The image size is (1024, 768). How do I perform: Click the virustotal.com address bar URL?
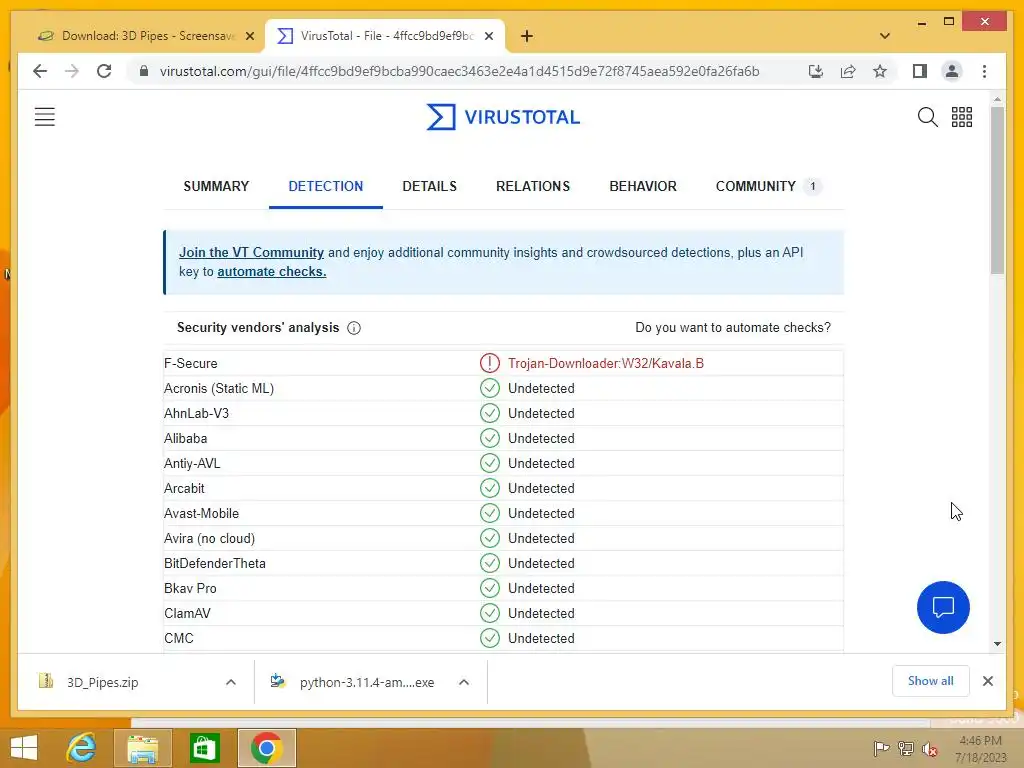click(x=459, y=71)
